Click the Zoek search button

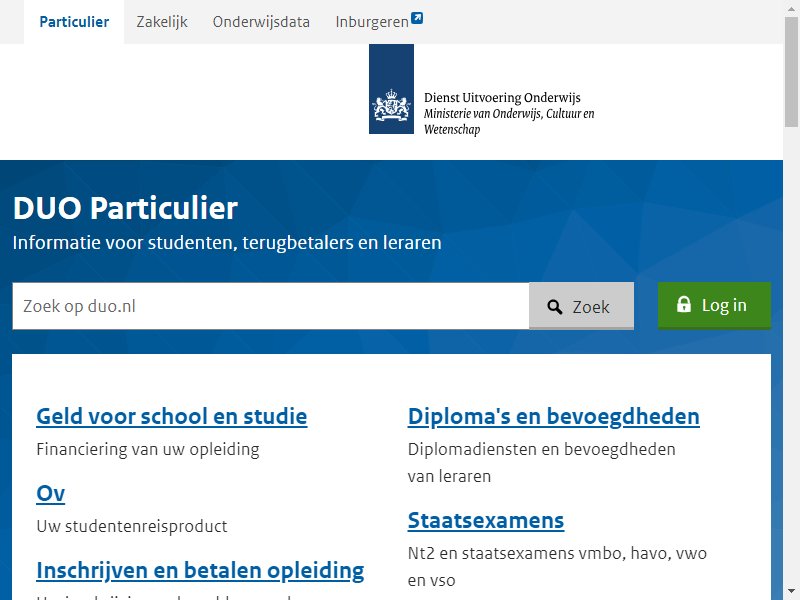coord(582,306)
